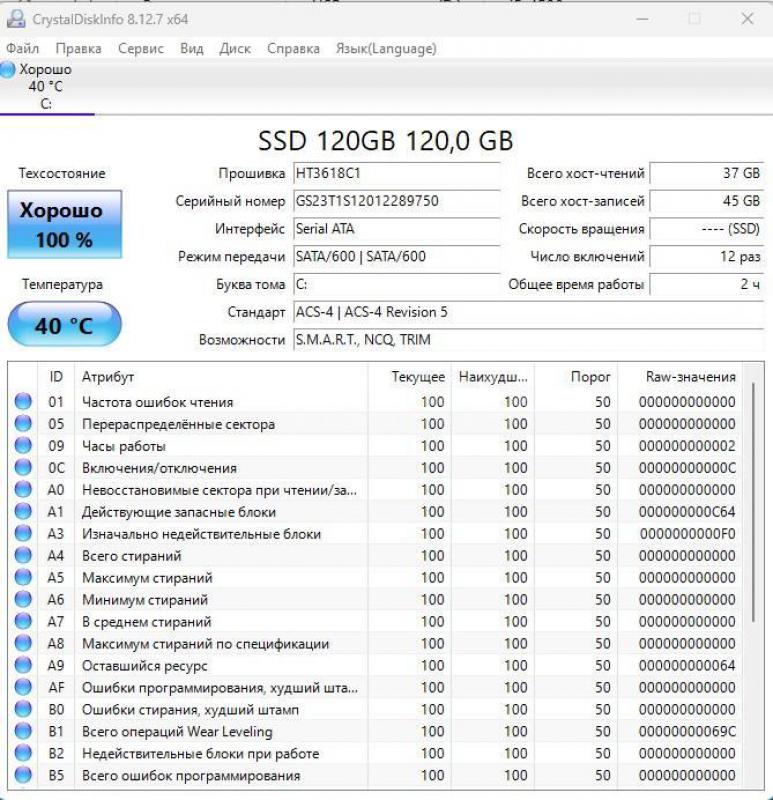Viewport: 773px width, 800px height.
Task: Click status orb for Всего стираний row
Action: click(x=23, y=556)
